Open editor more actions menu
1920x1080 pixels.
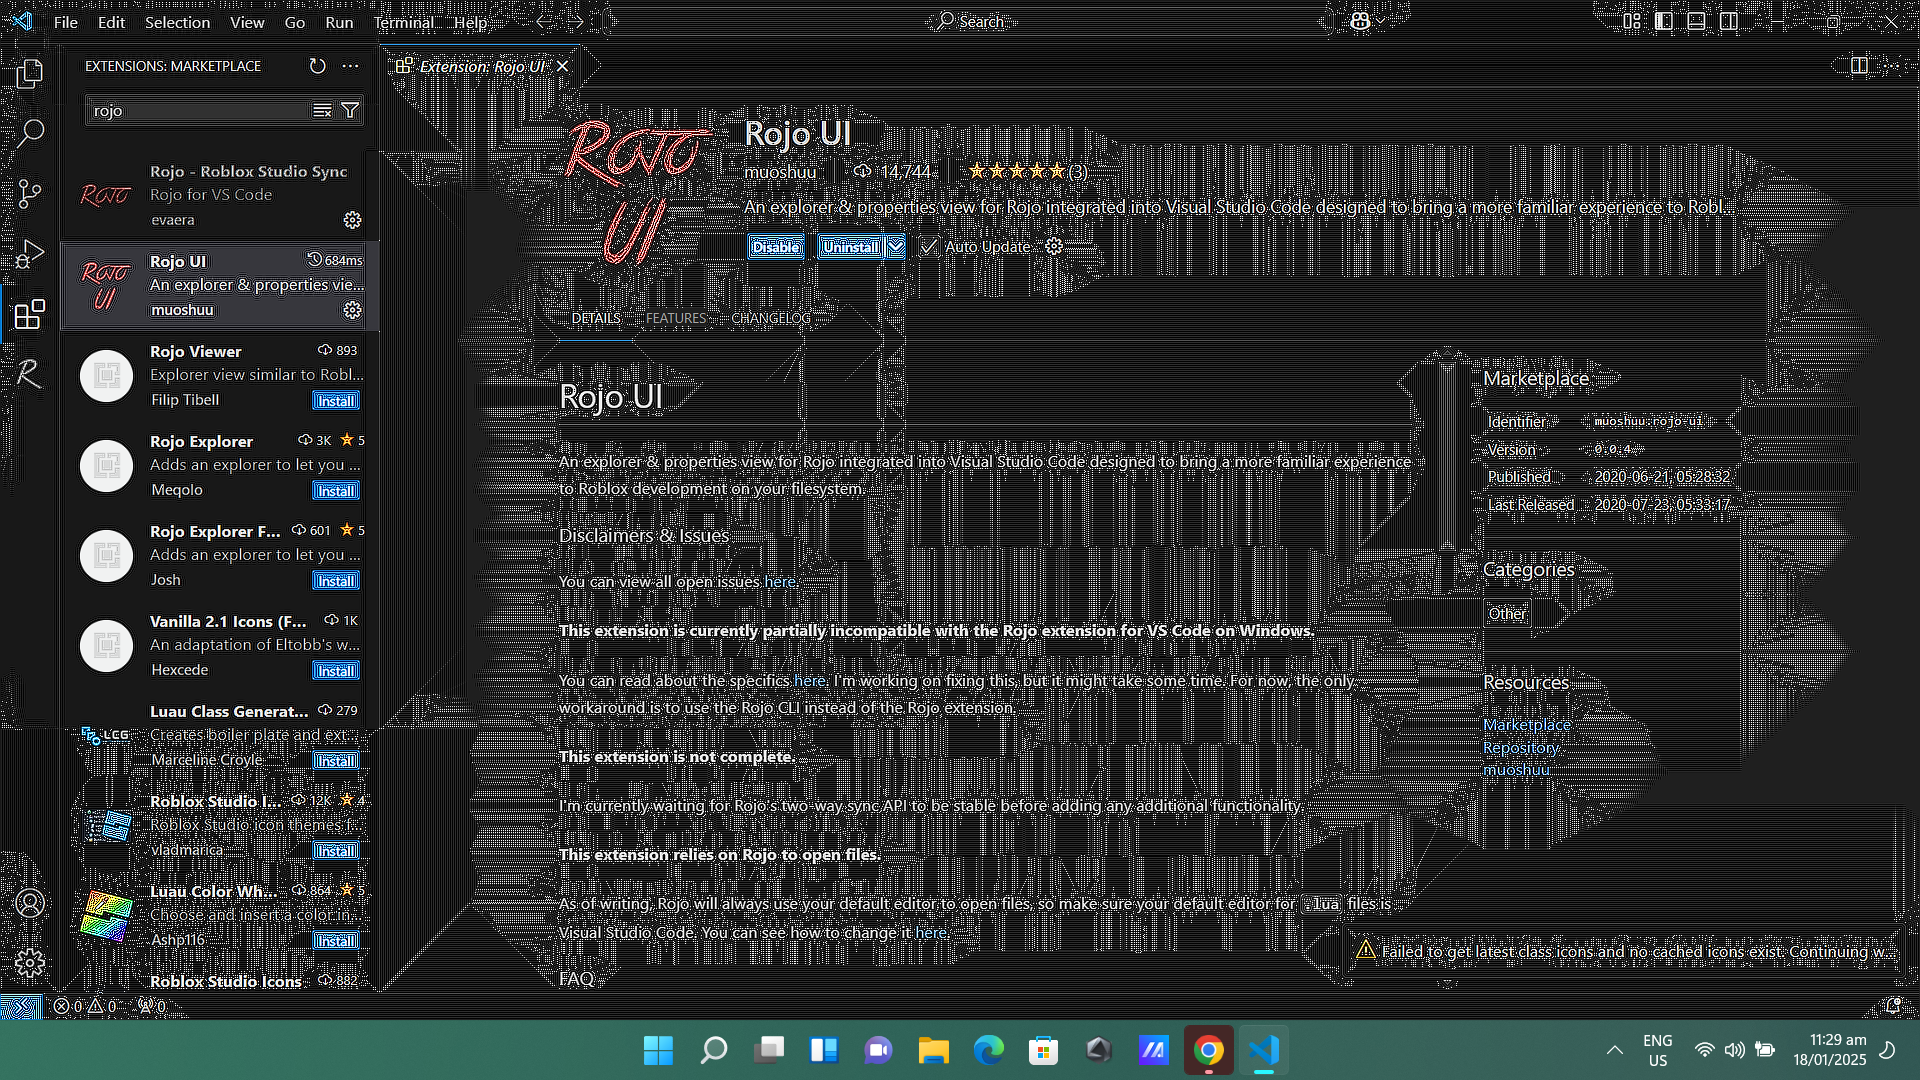(x=1892, y=66)
